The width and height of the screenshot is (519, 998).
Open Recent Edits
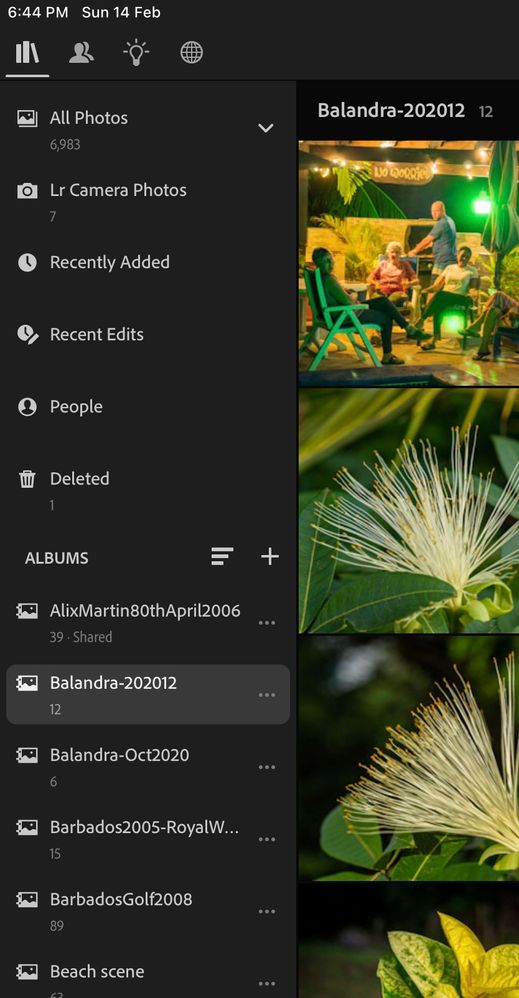[x=148, y=334]
